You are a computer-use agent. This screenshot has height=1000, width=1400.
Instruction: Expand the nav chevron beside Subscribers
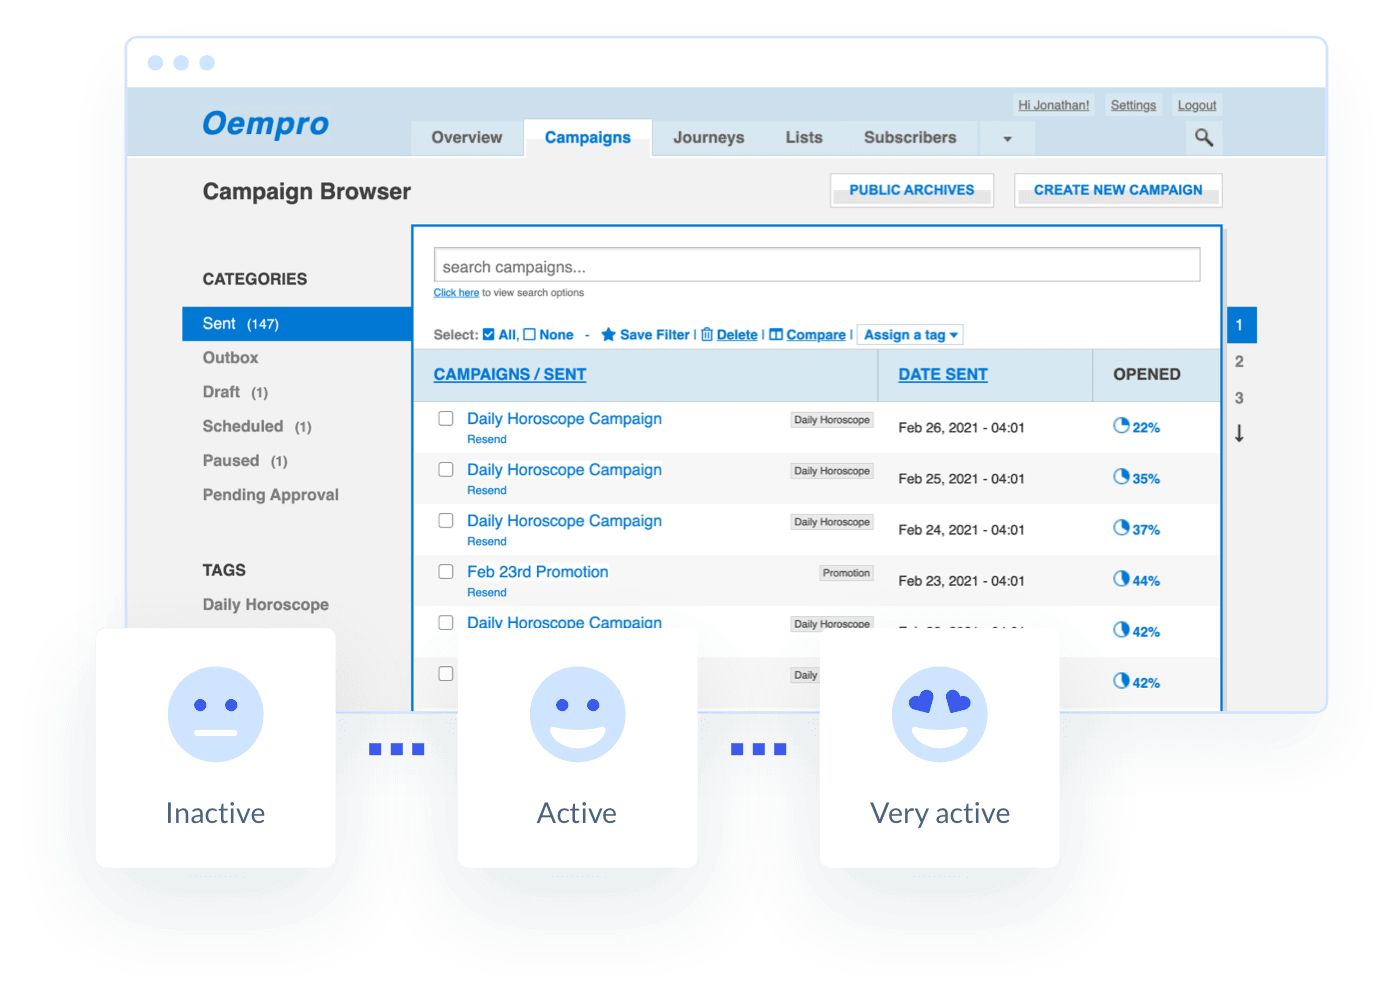(1007, 139)
